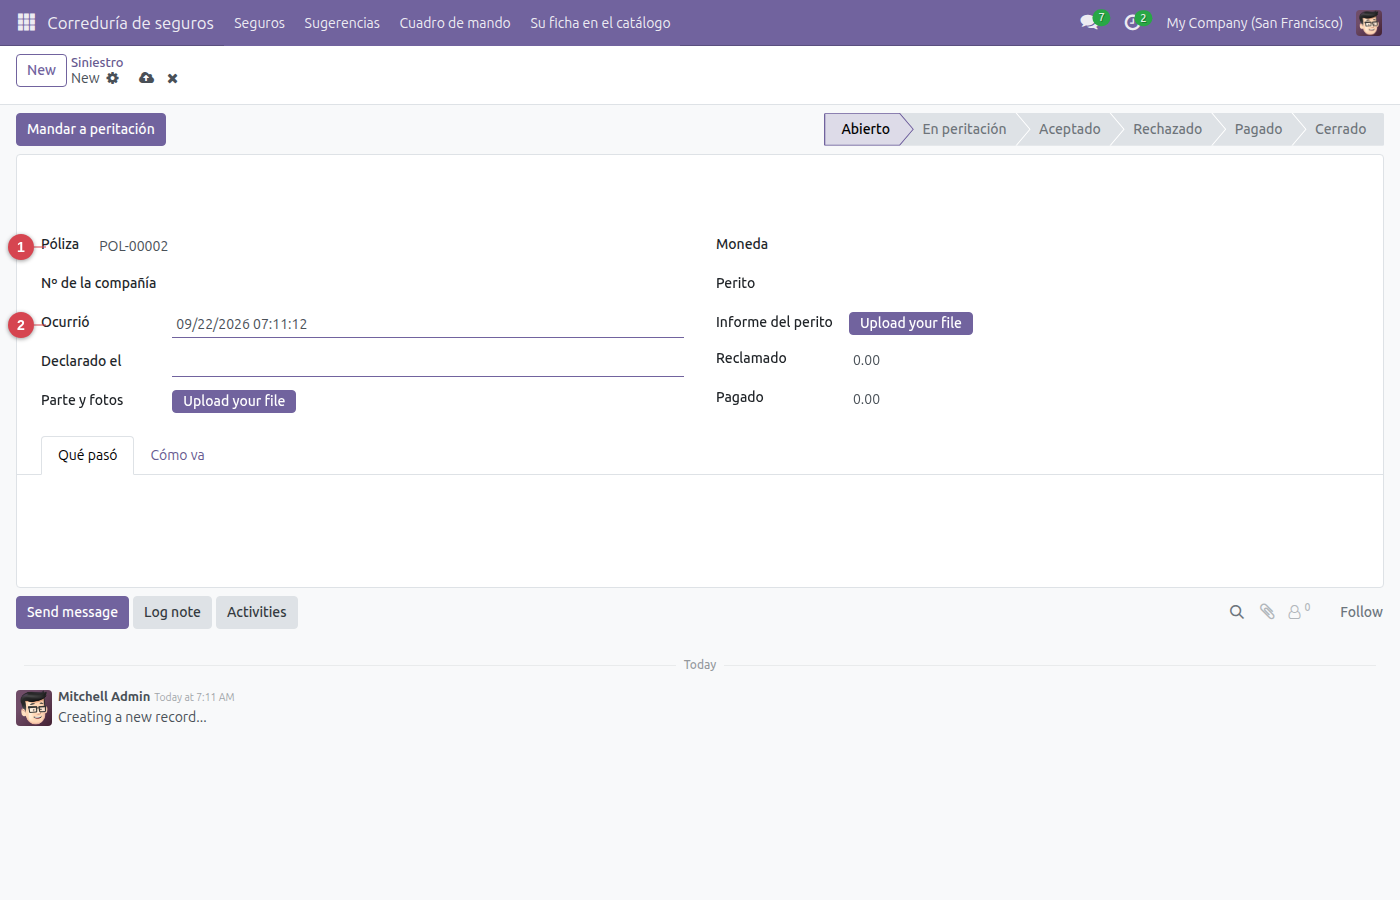The image size is (1400, 900).
Task: Click the Pagado amount 0.00
Action: (866, 399)
